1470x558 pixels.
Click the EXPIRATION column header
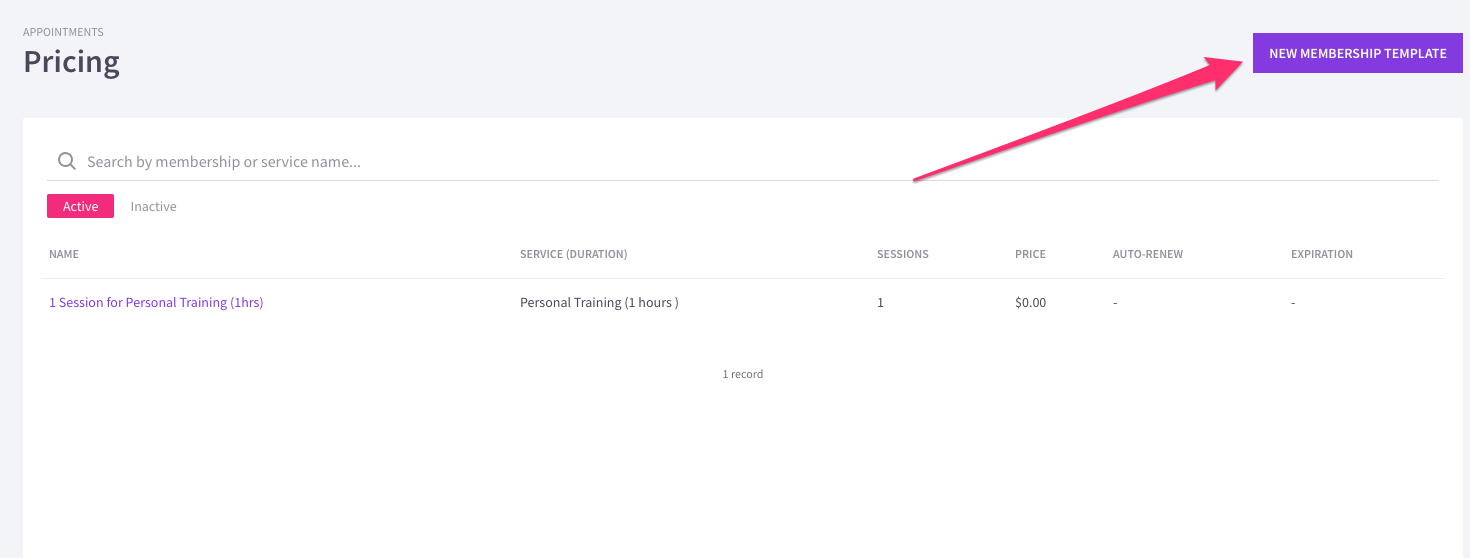pyautogui.click(x=1321, y=254)
